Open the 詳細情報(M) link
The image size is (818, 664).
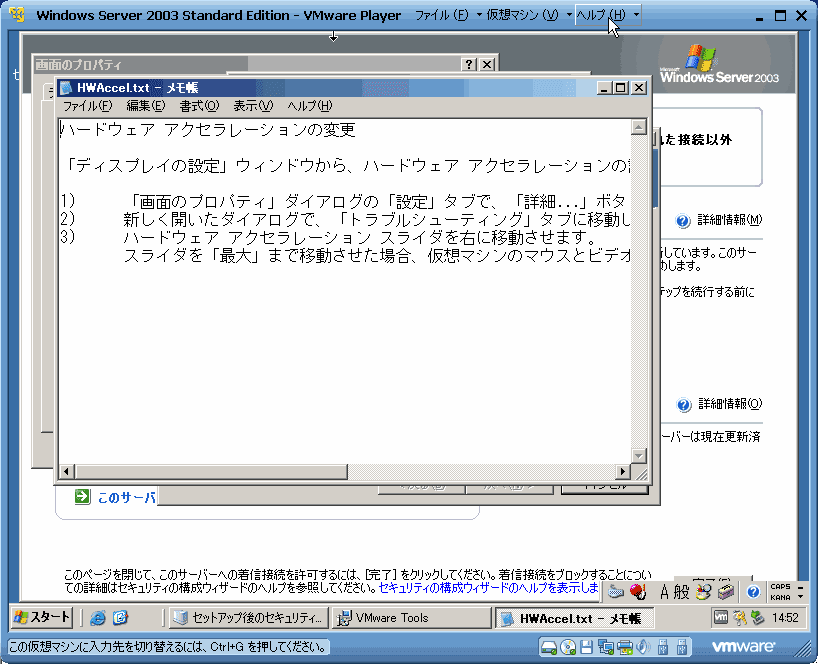tap(730, 220)
